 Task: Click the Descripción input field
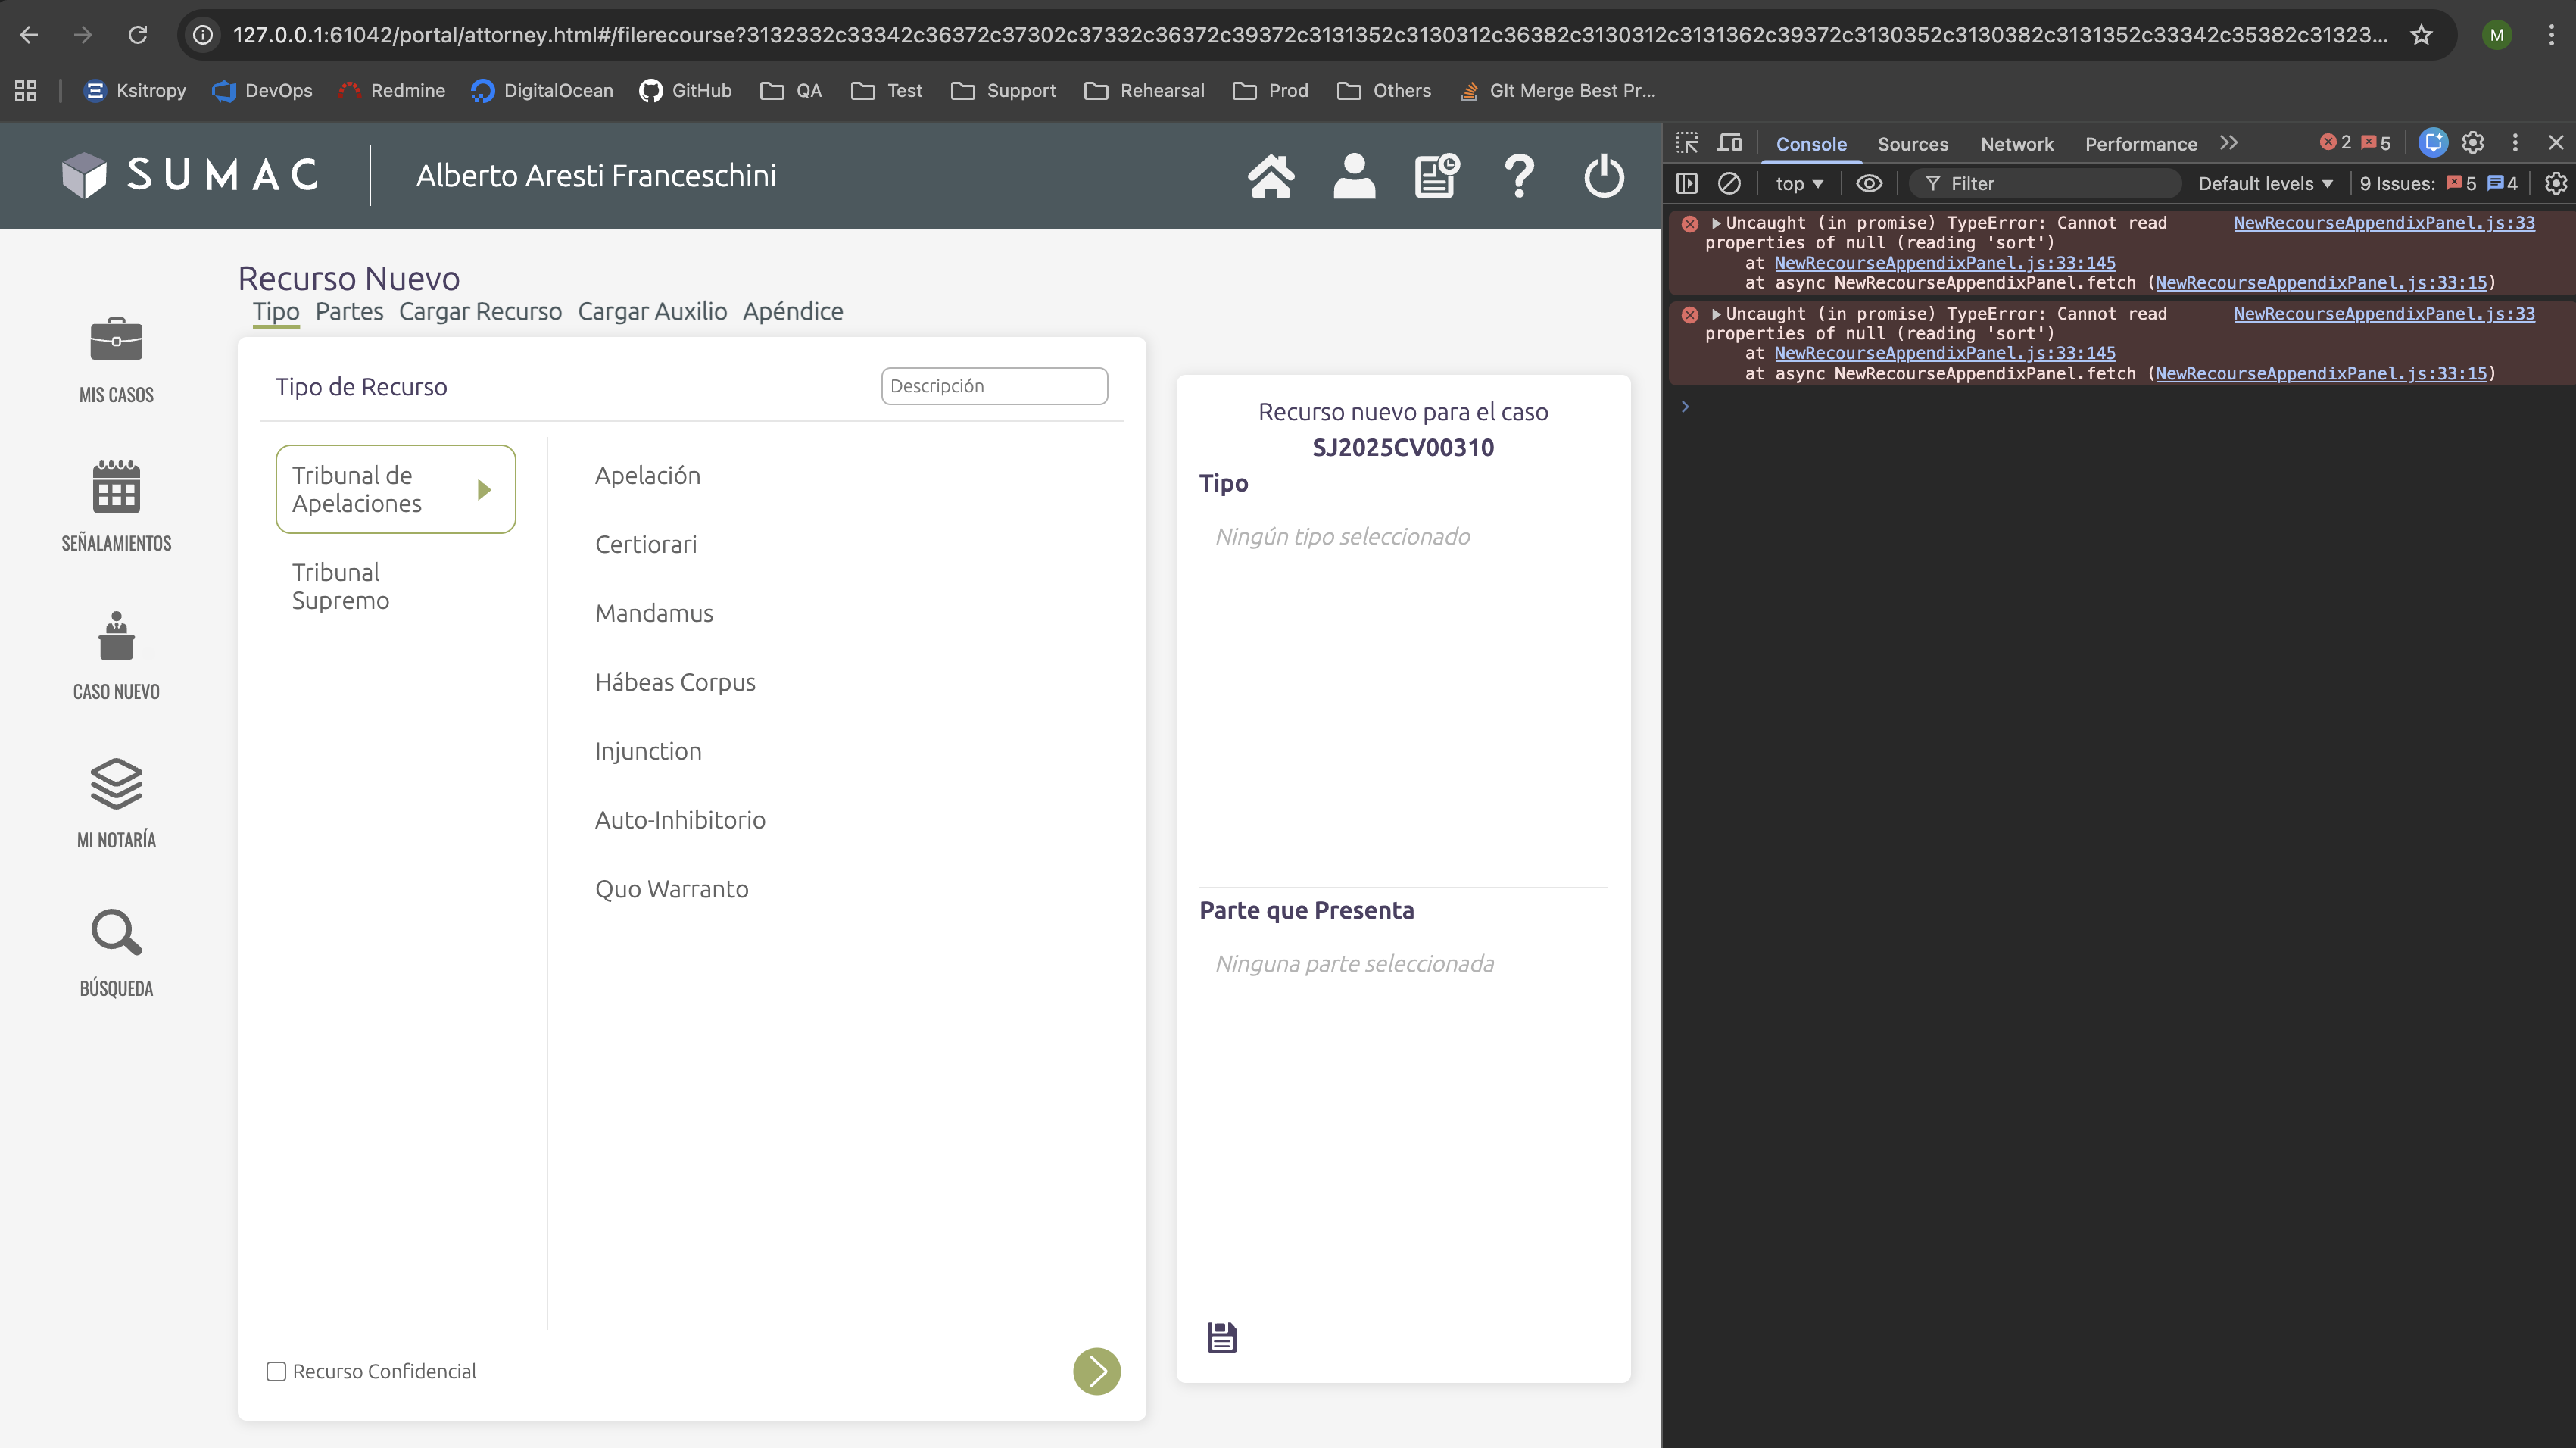tap(993, 386)
